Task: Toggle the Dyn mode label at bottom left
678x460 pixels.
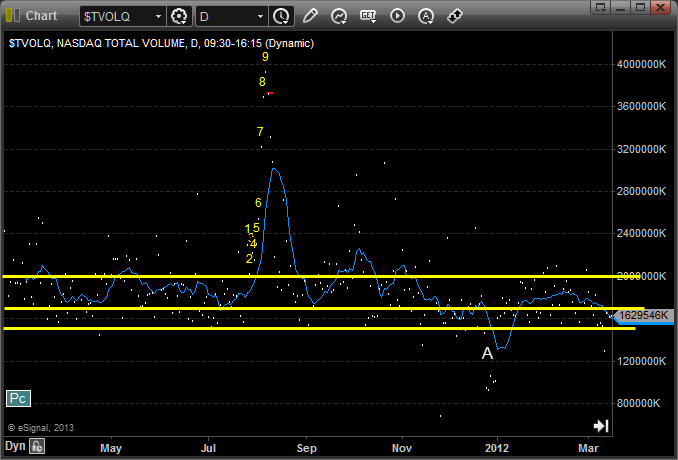Action: pos(14,446)
